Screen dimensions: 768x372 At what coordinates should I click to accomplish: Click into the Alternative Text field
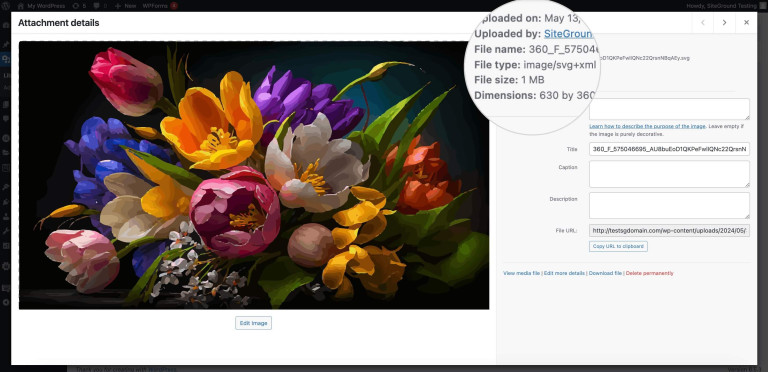click(x=669, y=109)
